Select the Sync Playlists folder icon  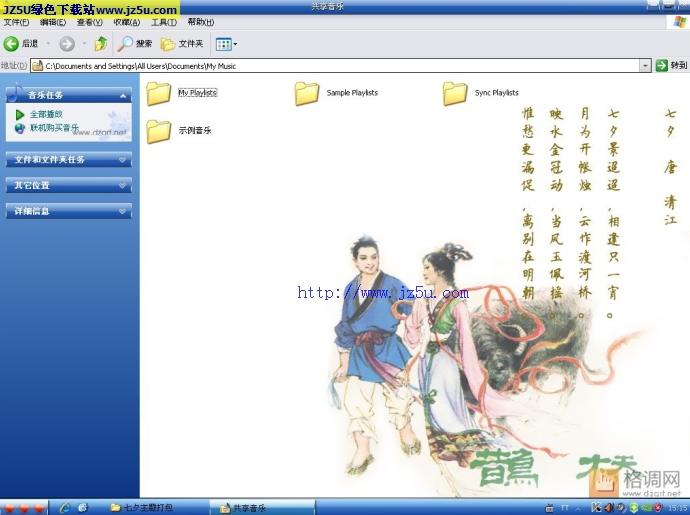(455, 94)
